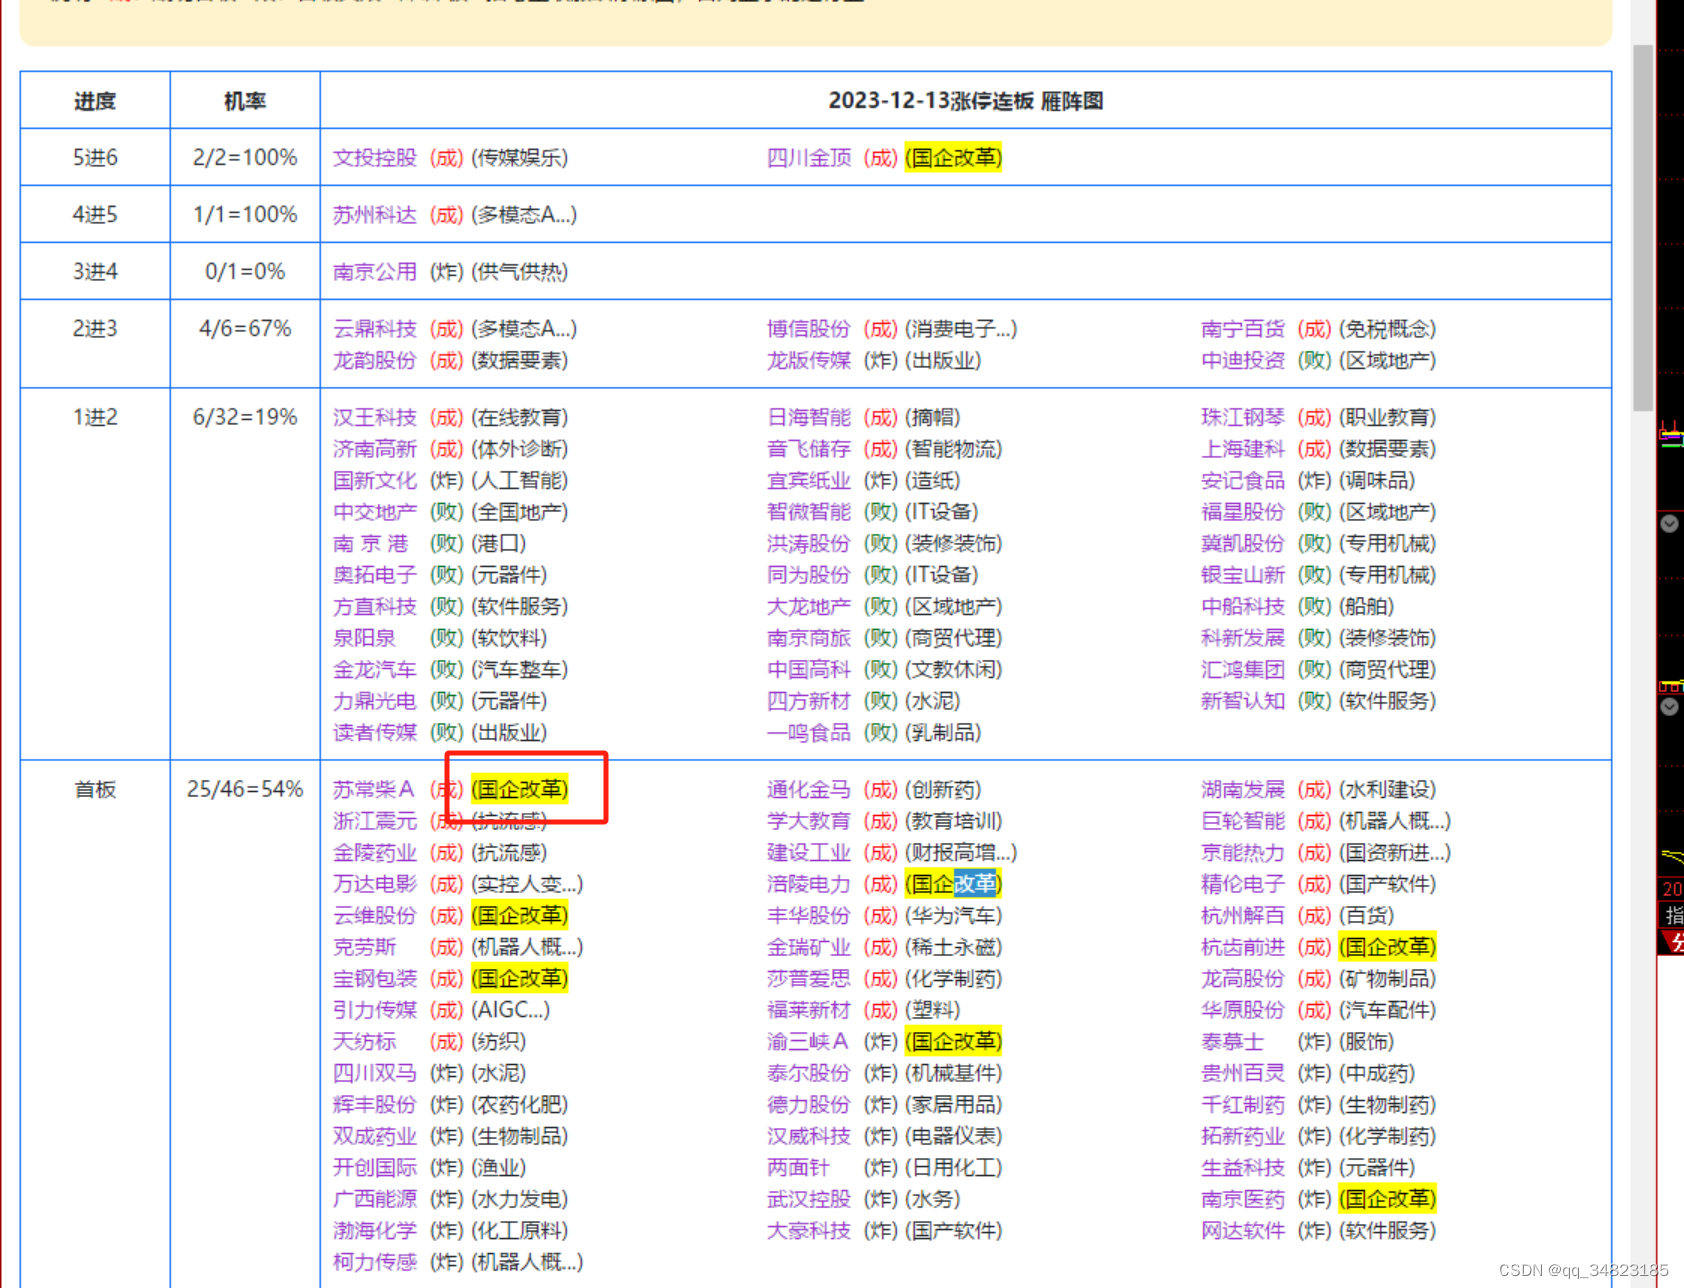
Task: Click 国企改革 tag beside 南京医药
Action: [x=1387, y=1199]
